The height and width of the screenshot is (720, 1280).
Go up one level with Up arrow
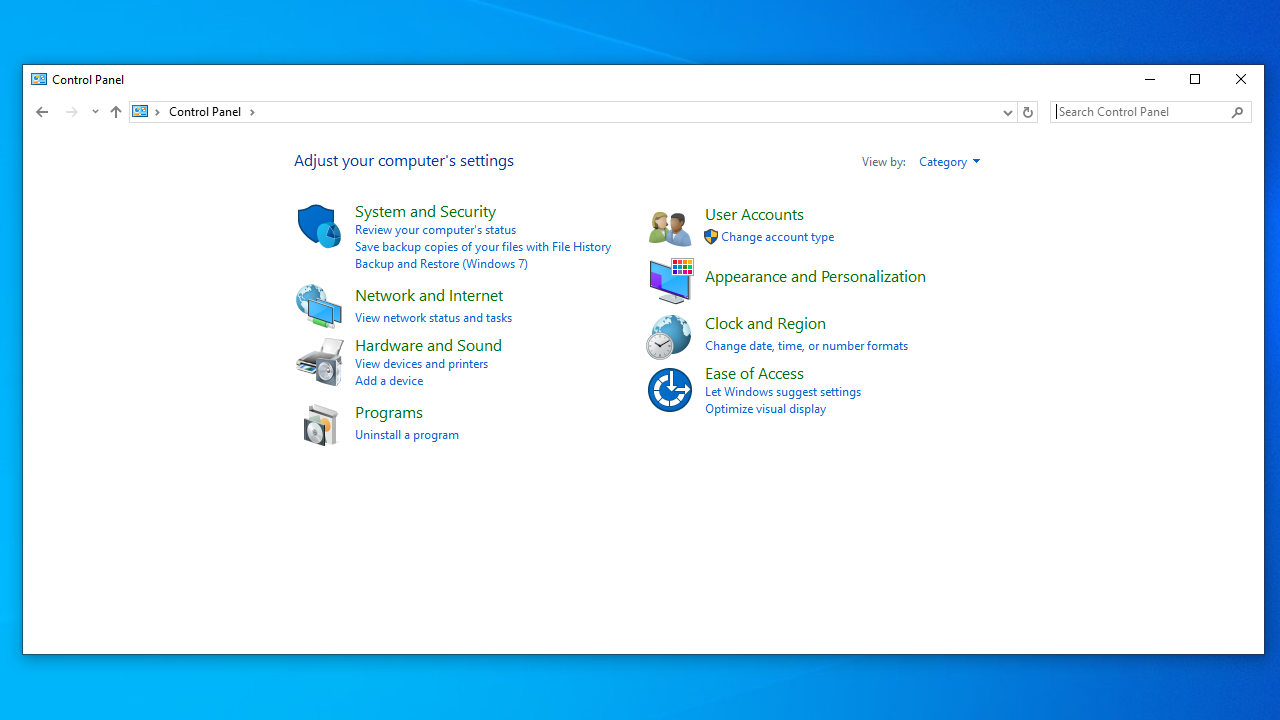coord(116,112)
